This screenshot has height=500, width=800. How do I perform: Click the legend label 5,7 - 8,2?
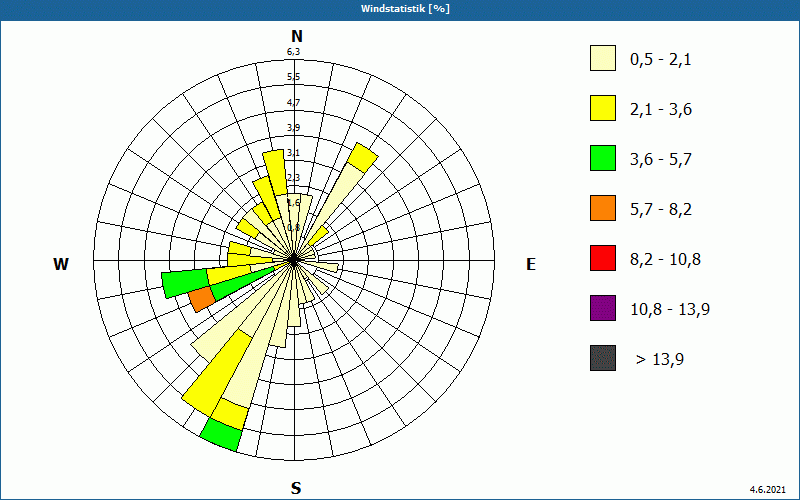coord(661,210)
